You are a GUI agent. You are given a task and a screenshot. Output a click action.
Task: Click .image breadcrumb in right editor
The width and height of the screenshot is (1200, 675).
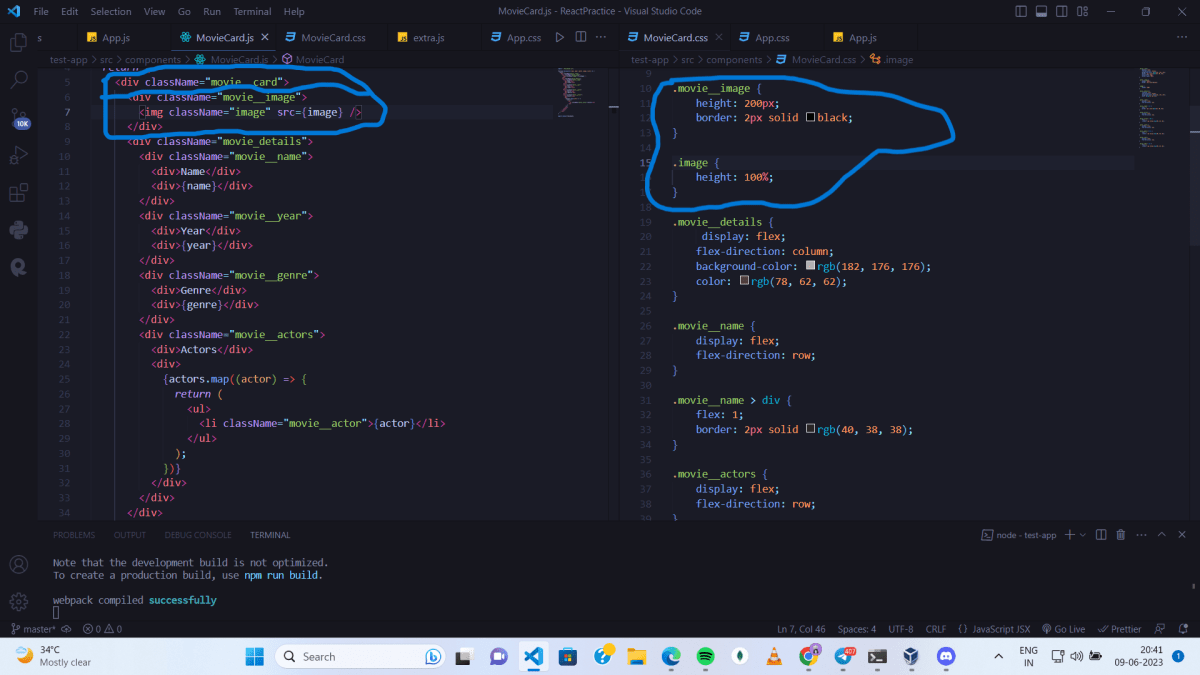(891, 60)
